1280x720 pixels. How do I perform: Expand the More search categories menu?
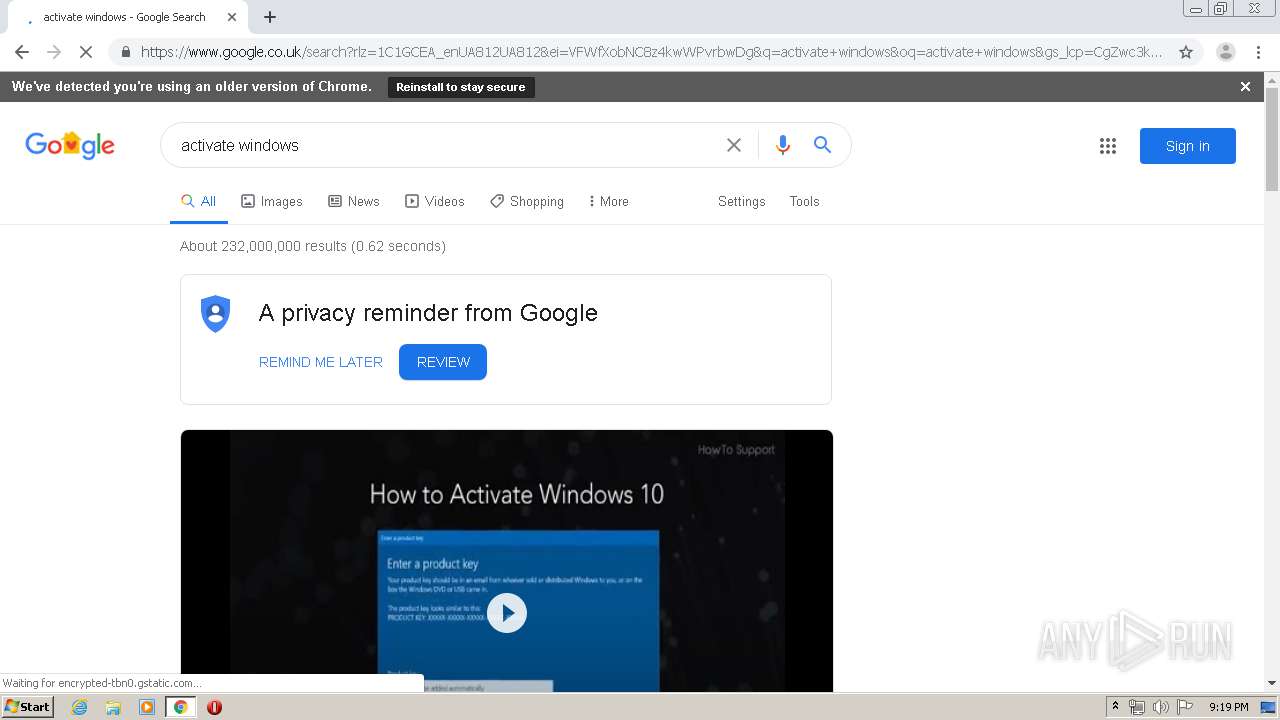pyautogui.click(x=609, y=201)
